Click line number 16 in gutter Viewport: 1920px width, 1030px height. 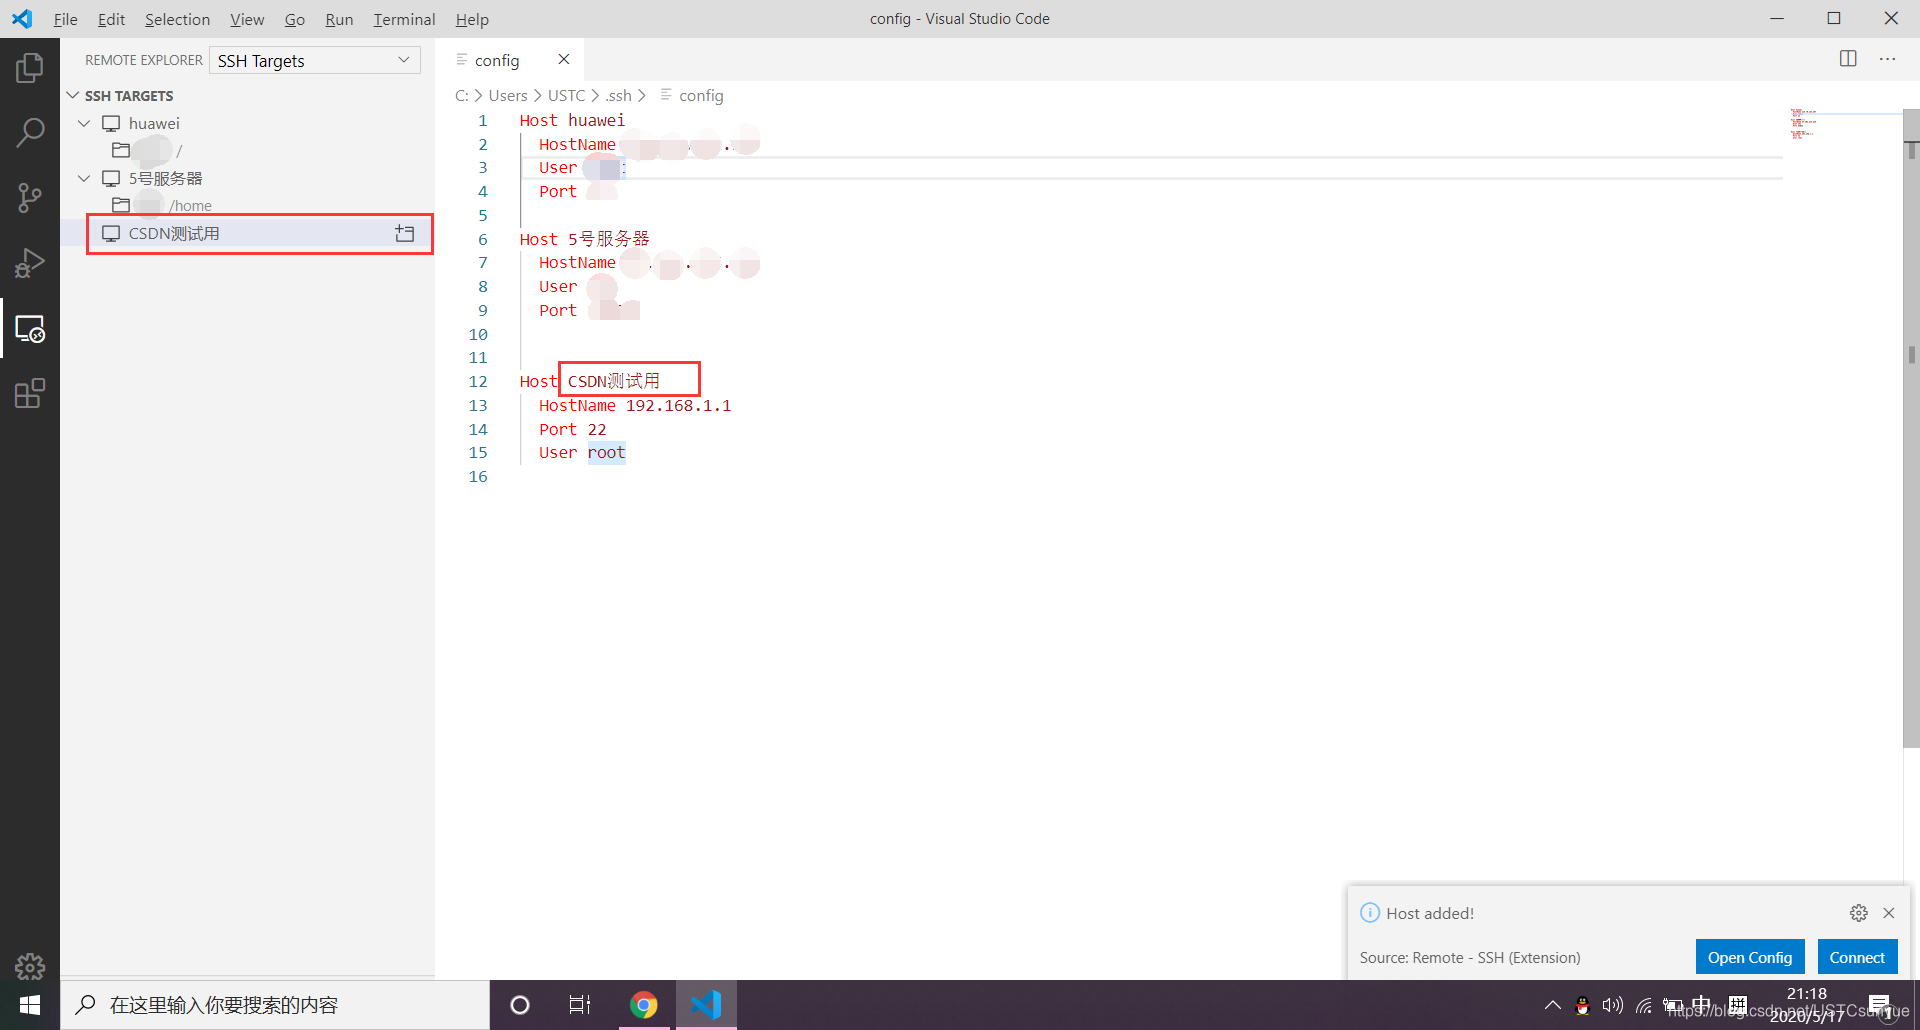point(478,477)
